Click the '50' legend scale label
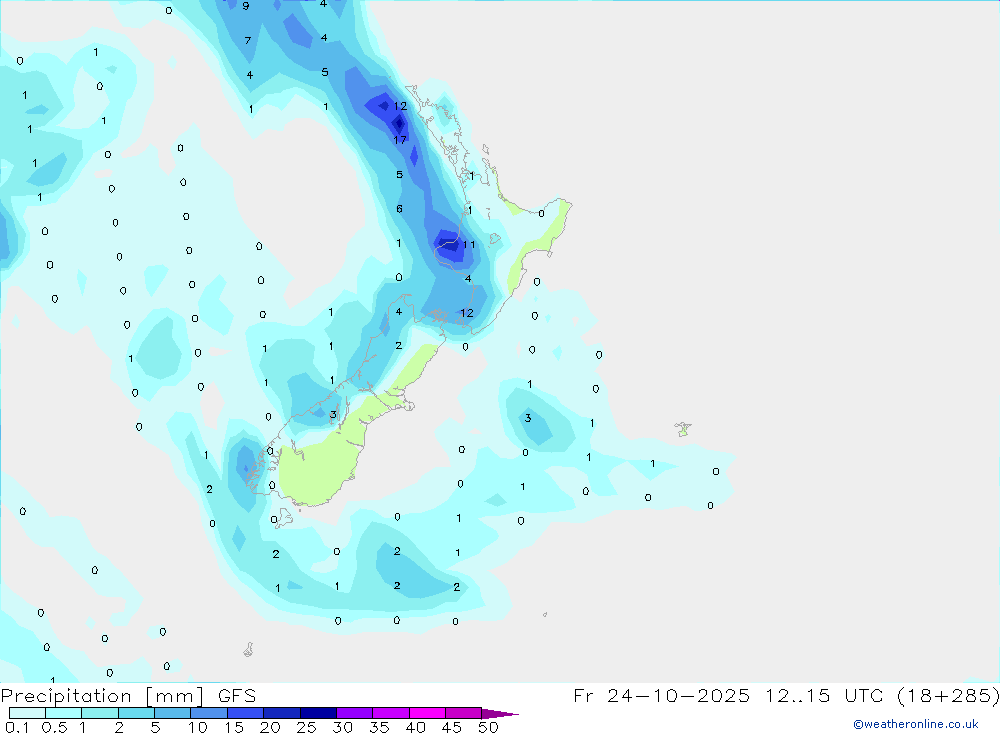Screen dimensions: 1000x733 click(488, 727)
